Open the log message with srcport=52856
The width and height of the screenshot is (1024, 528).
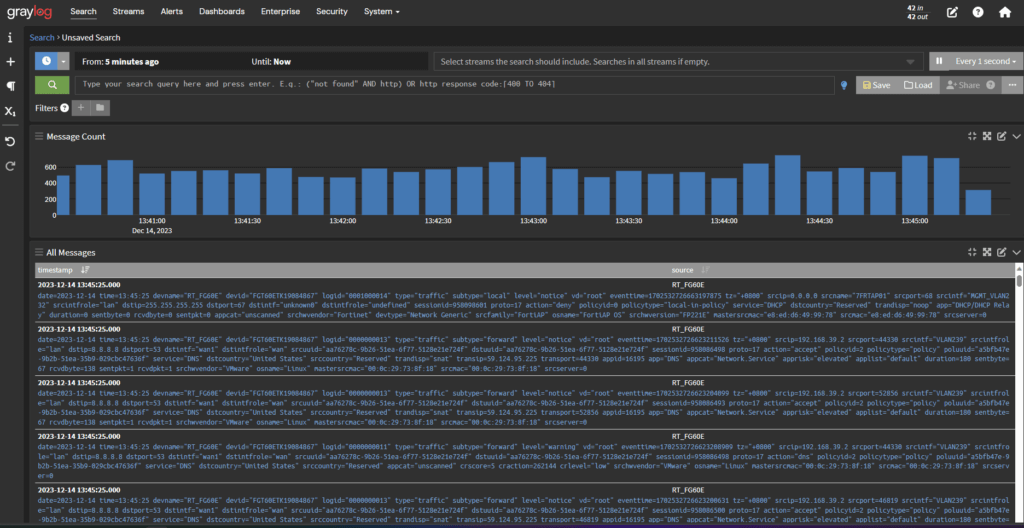pyautogui.click(x=526, y=401)
